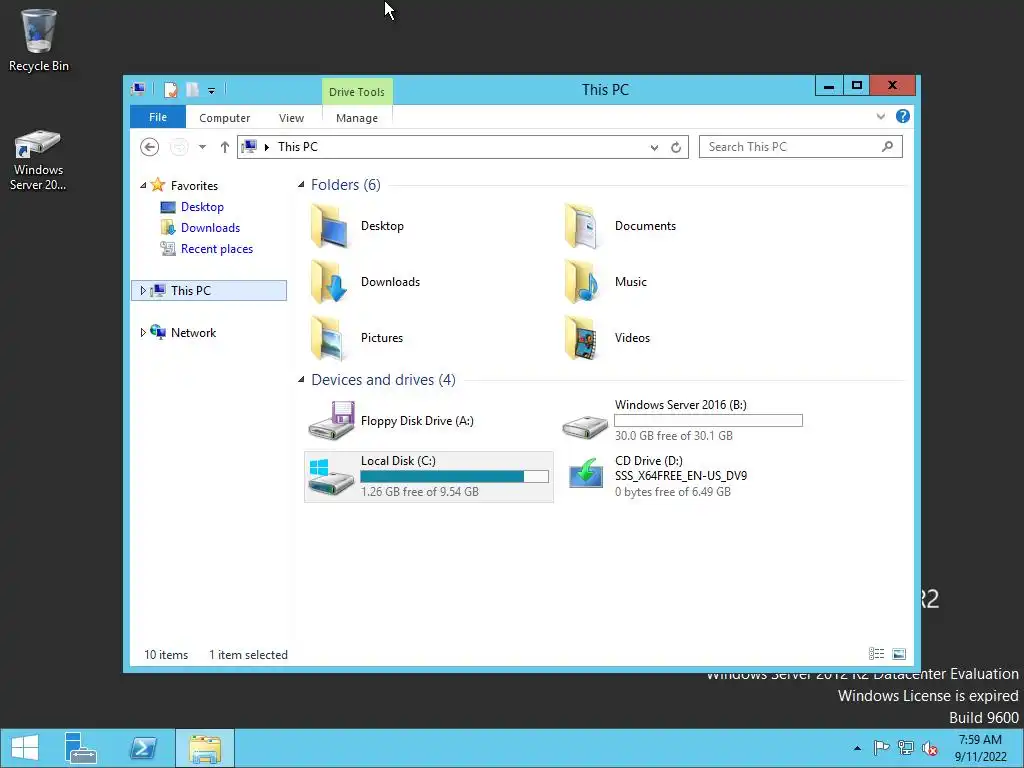
Task: Open Action Center flag icon
Action: coord(881,748)
